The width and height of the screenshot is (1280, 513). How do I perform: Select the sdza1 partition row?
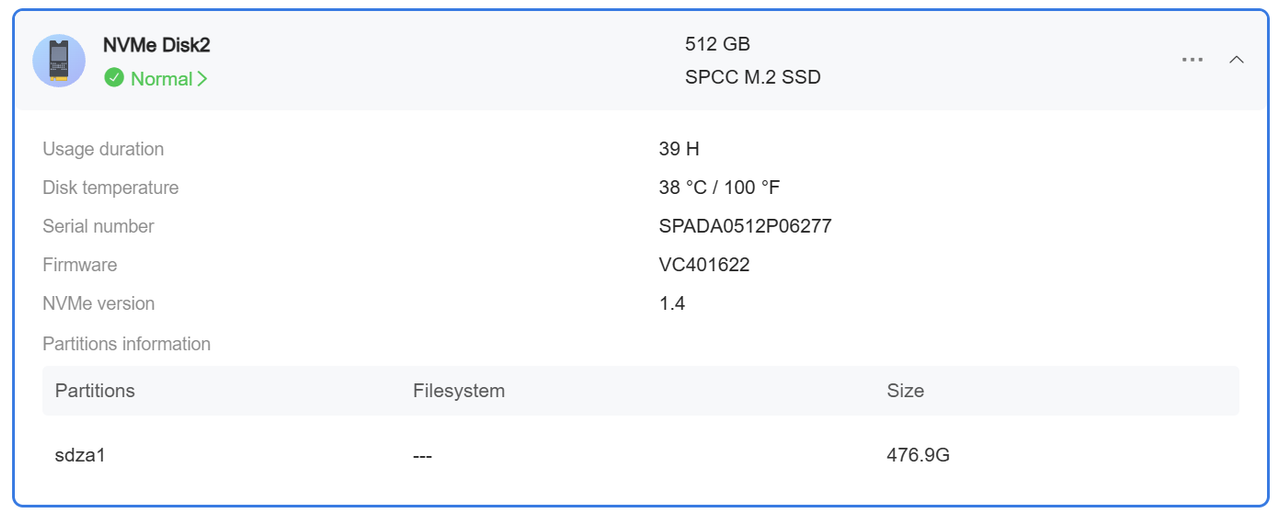coord(640,455)
